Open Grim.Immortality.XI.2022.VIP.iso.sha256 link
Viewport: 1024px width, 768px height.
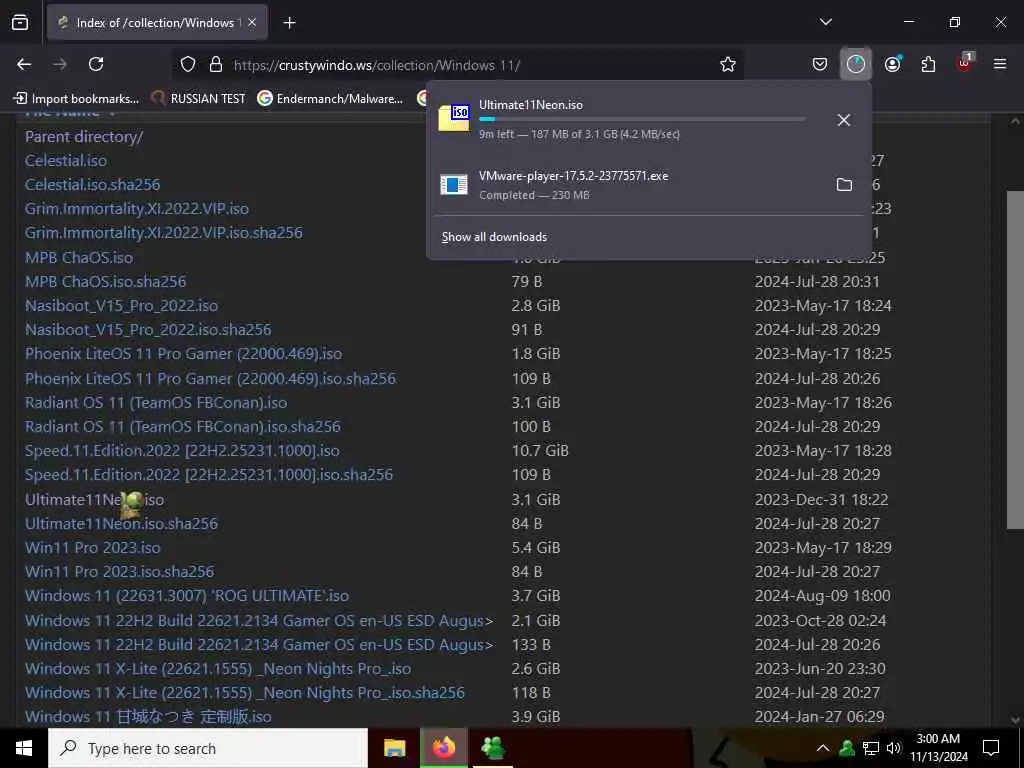pos(163,233)
